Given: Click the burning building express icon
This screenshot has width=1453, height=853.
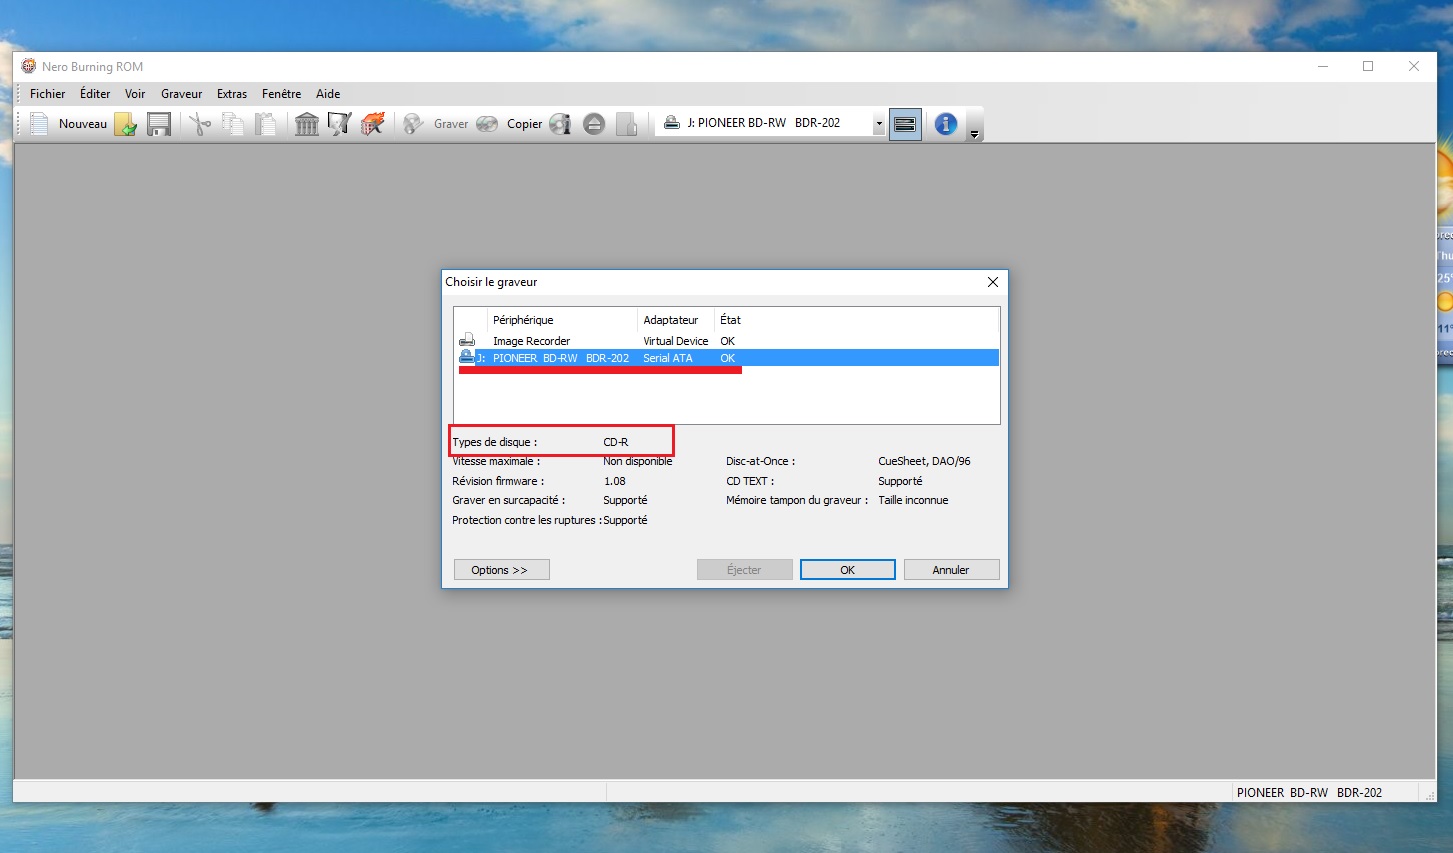Looking at the screenshot, I should click(x=373, y=124).
